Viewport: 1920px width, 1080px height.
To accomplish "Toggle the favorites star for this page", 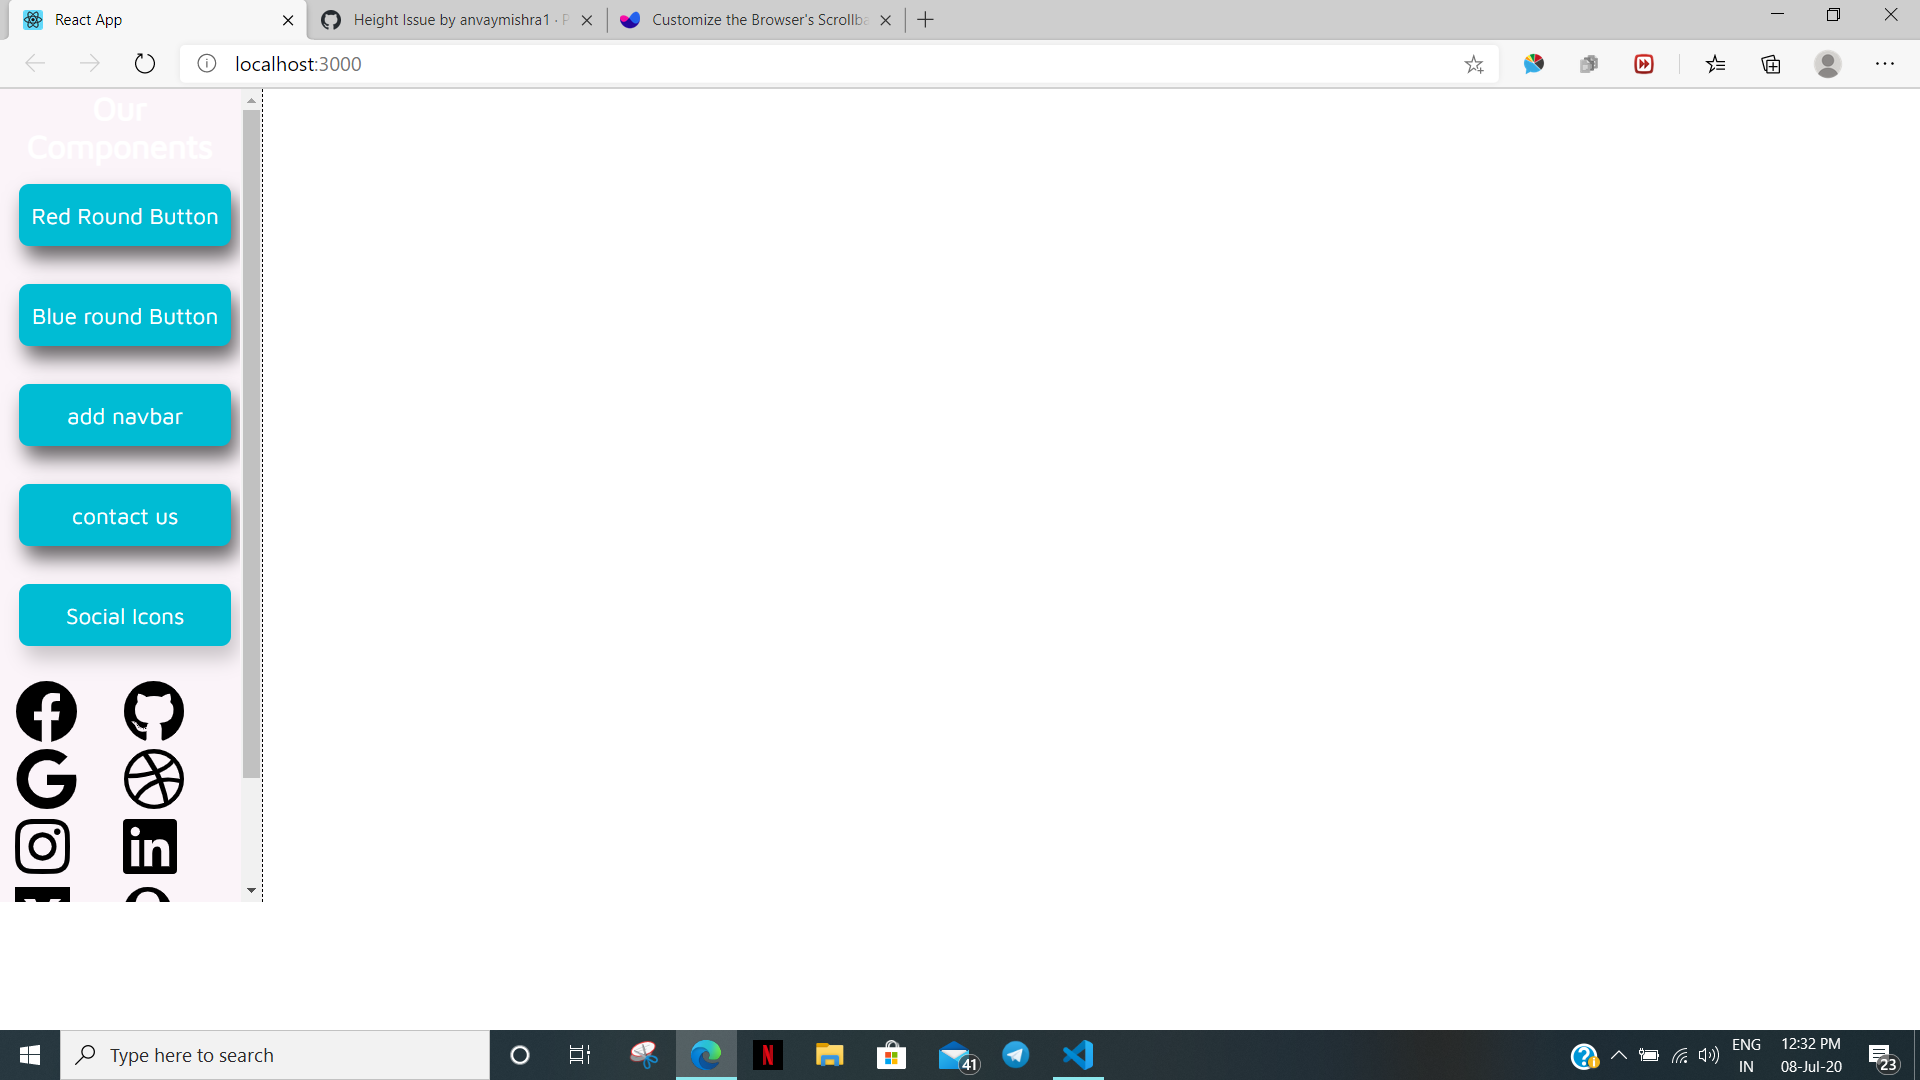I will 1474,64.
